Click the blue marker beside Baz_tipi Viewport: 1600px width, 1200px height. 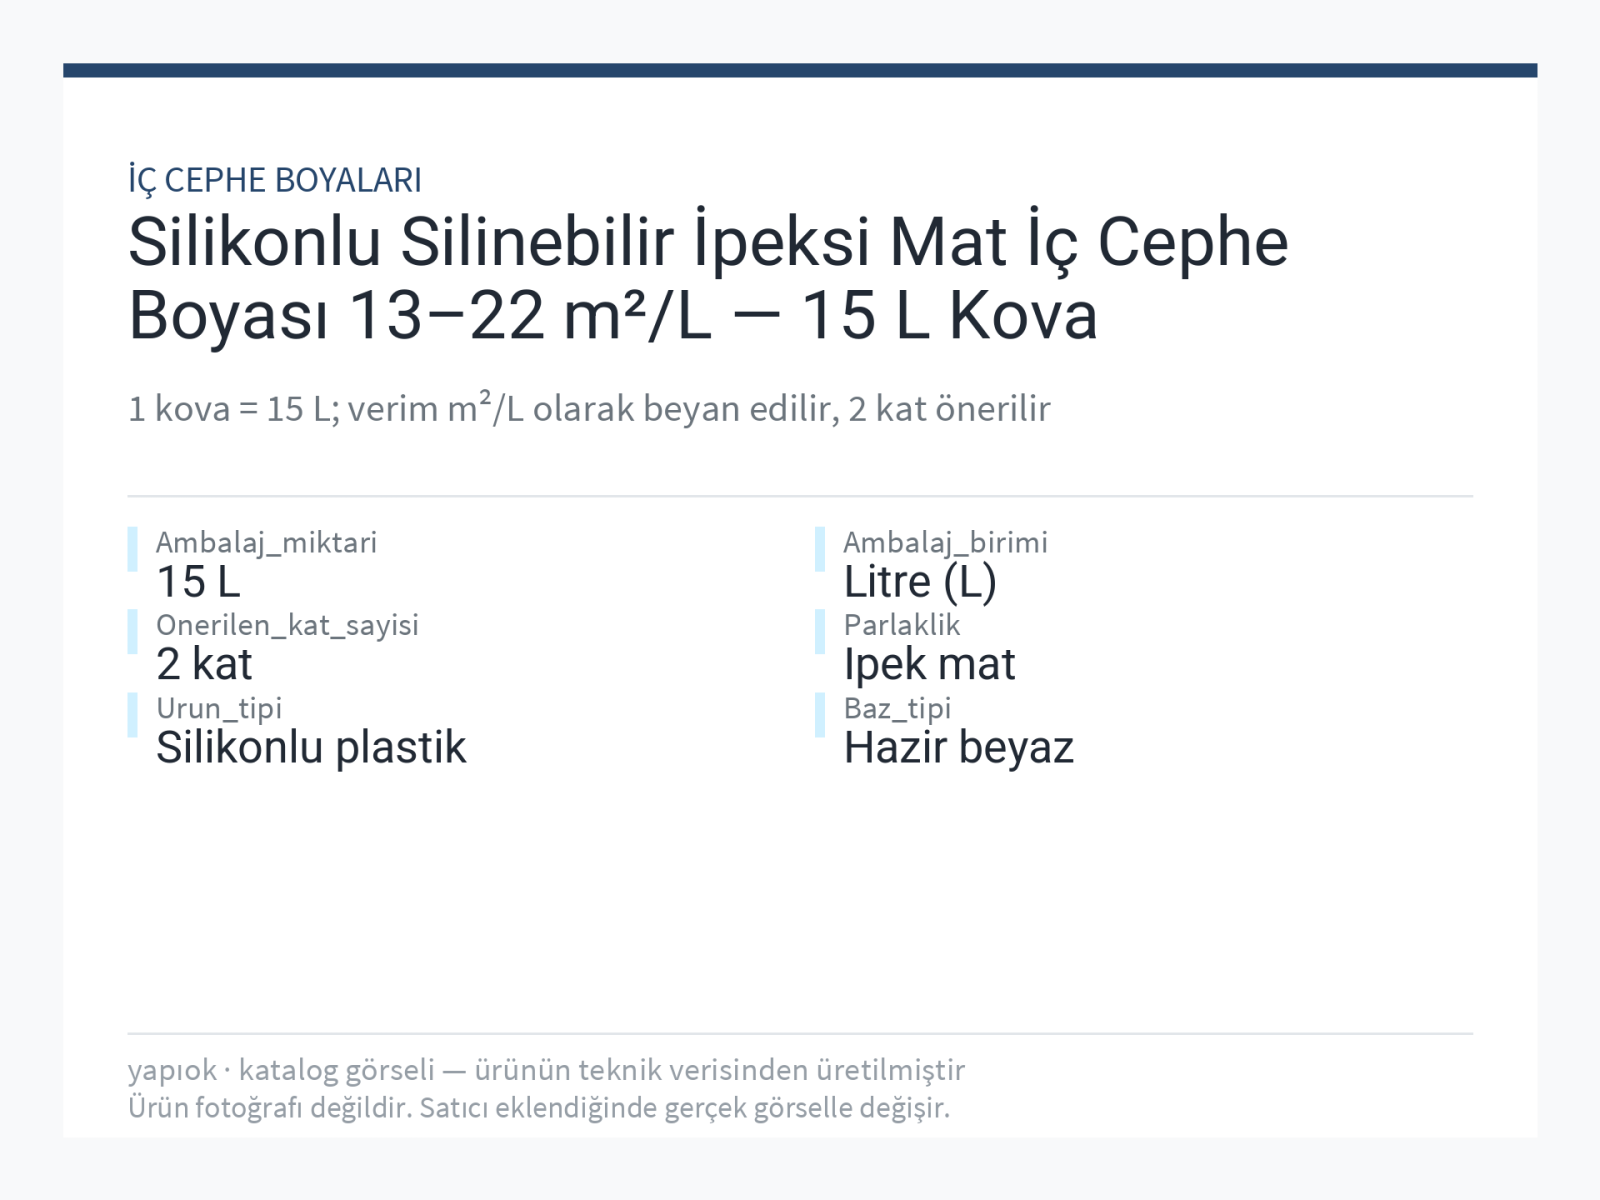[x=820, y=715]
